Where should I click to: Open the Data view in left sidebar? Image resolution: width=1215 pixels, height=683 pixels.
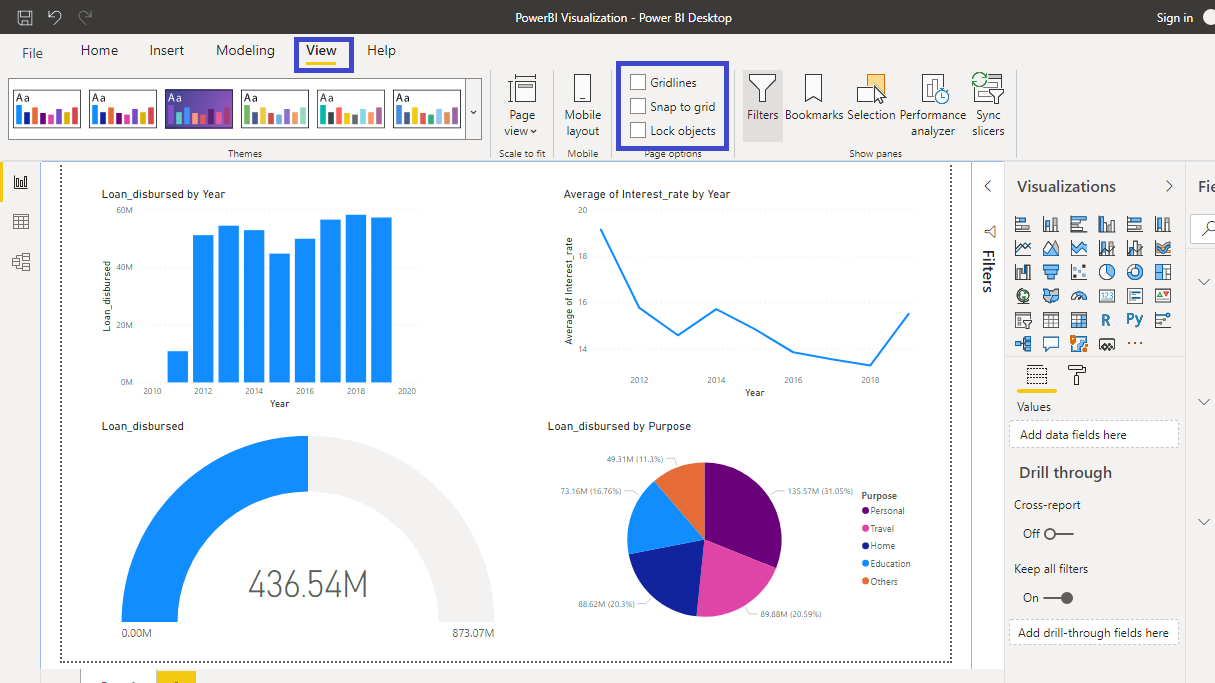21,222
